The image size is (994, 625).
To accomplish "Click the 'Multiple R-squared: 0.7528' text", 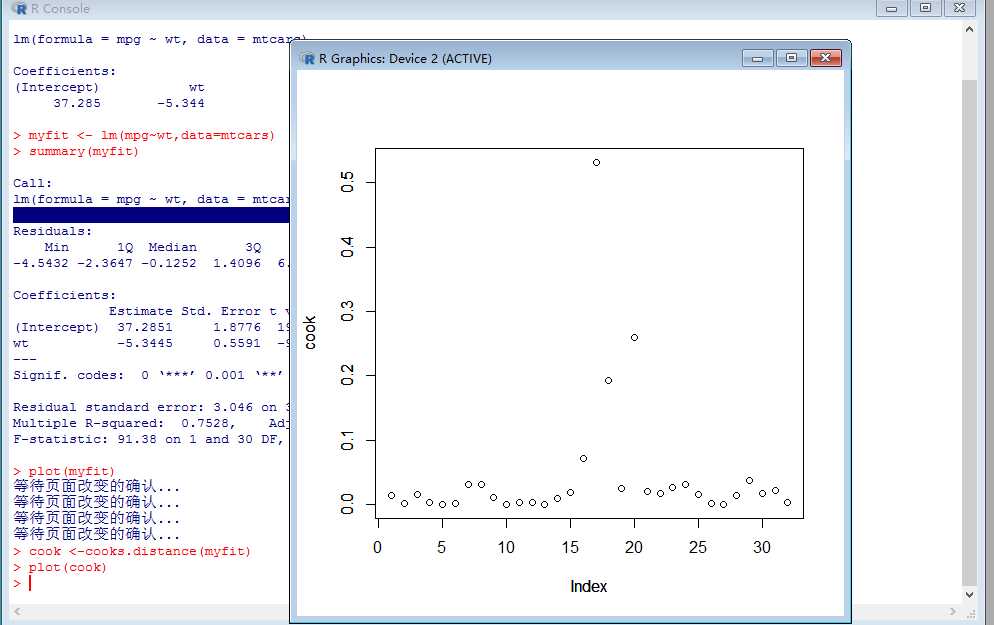I will (124, 423).
